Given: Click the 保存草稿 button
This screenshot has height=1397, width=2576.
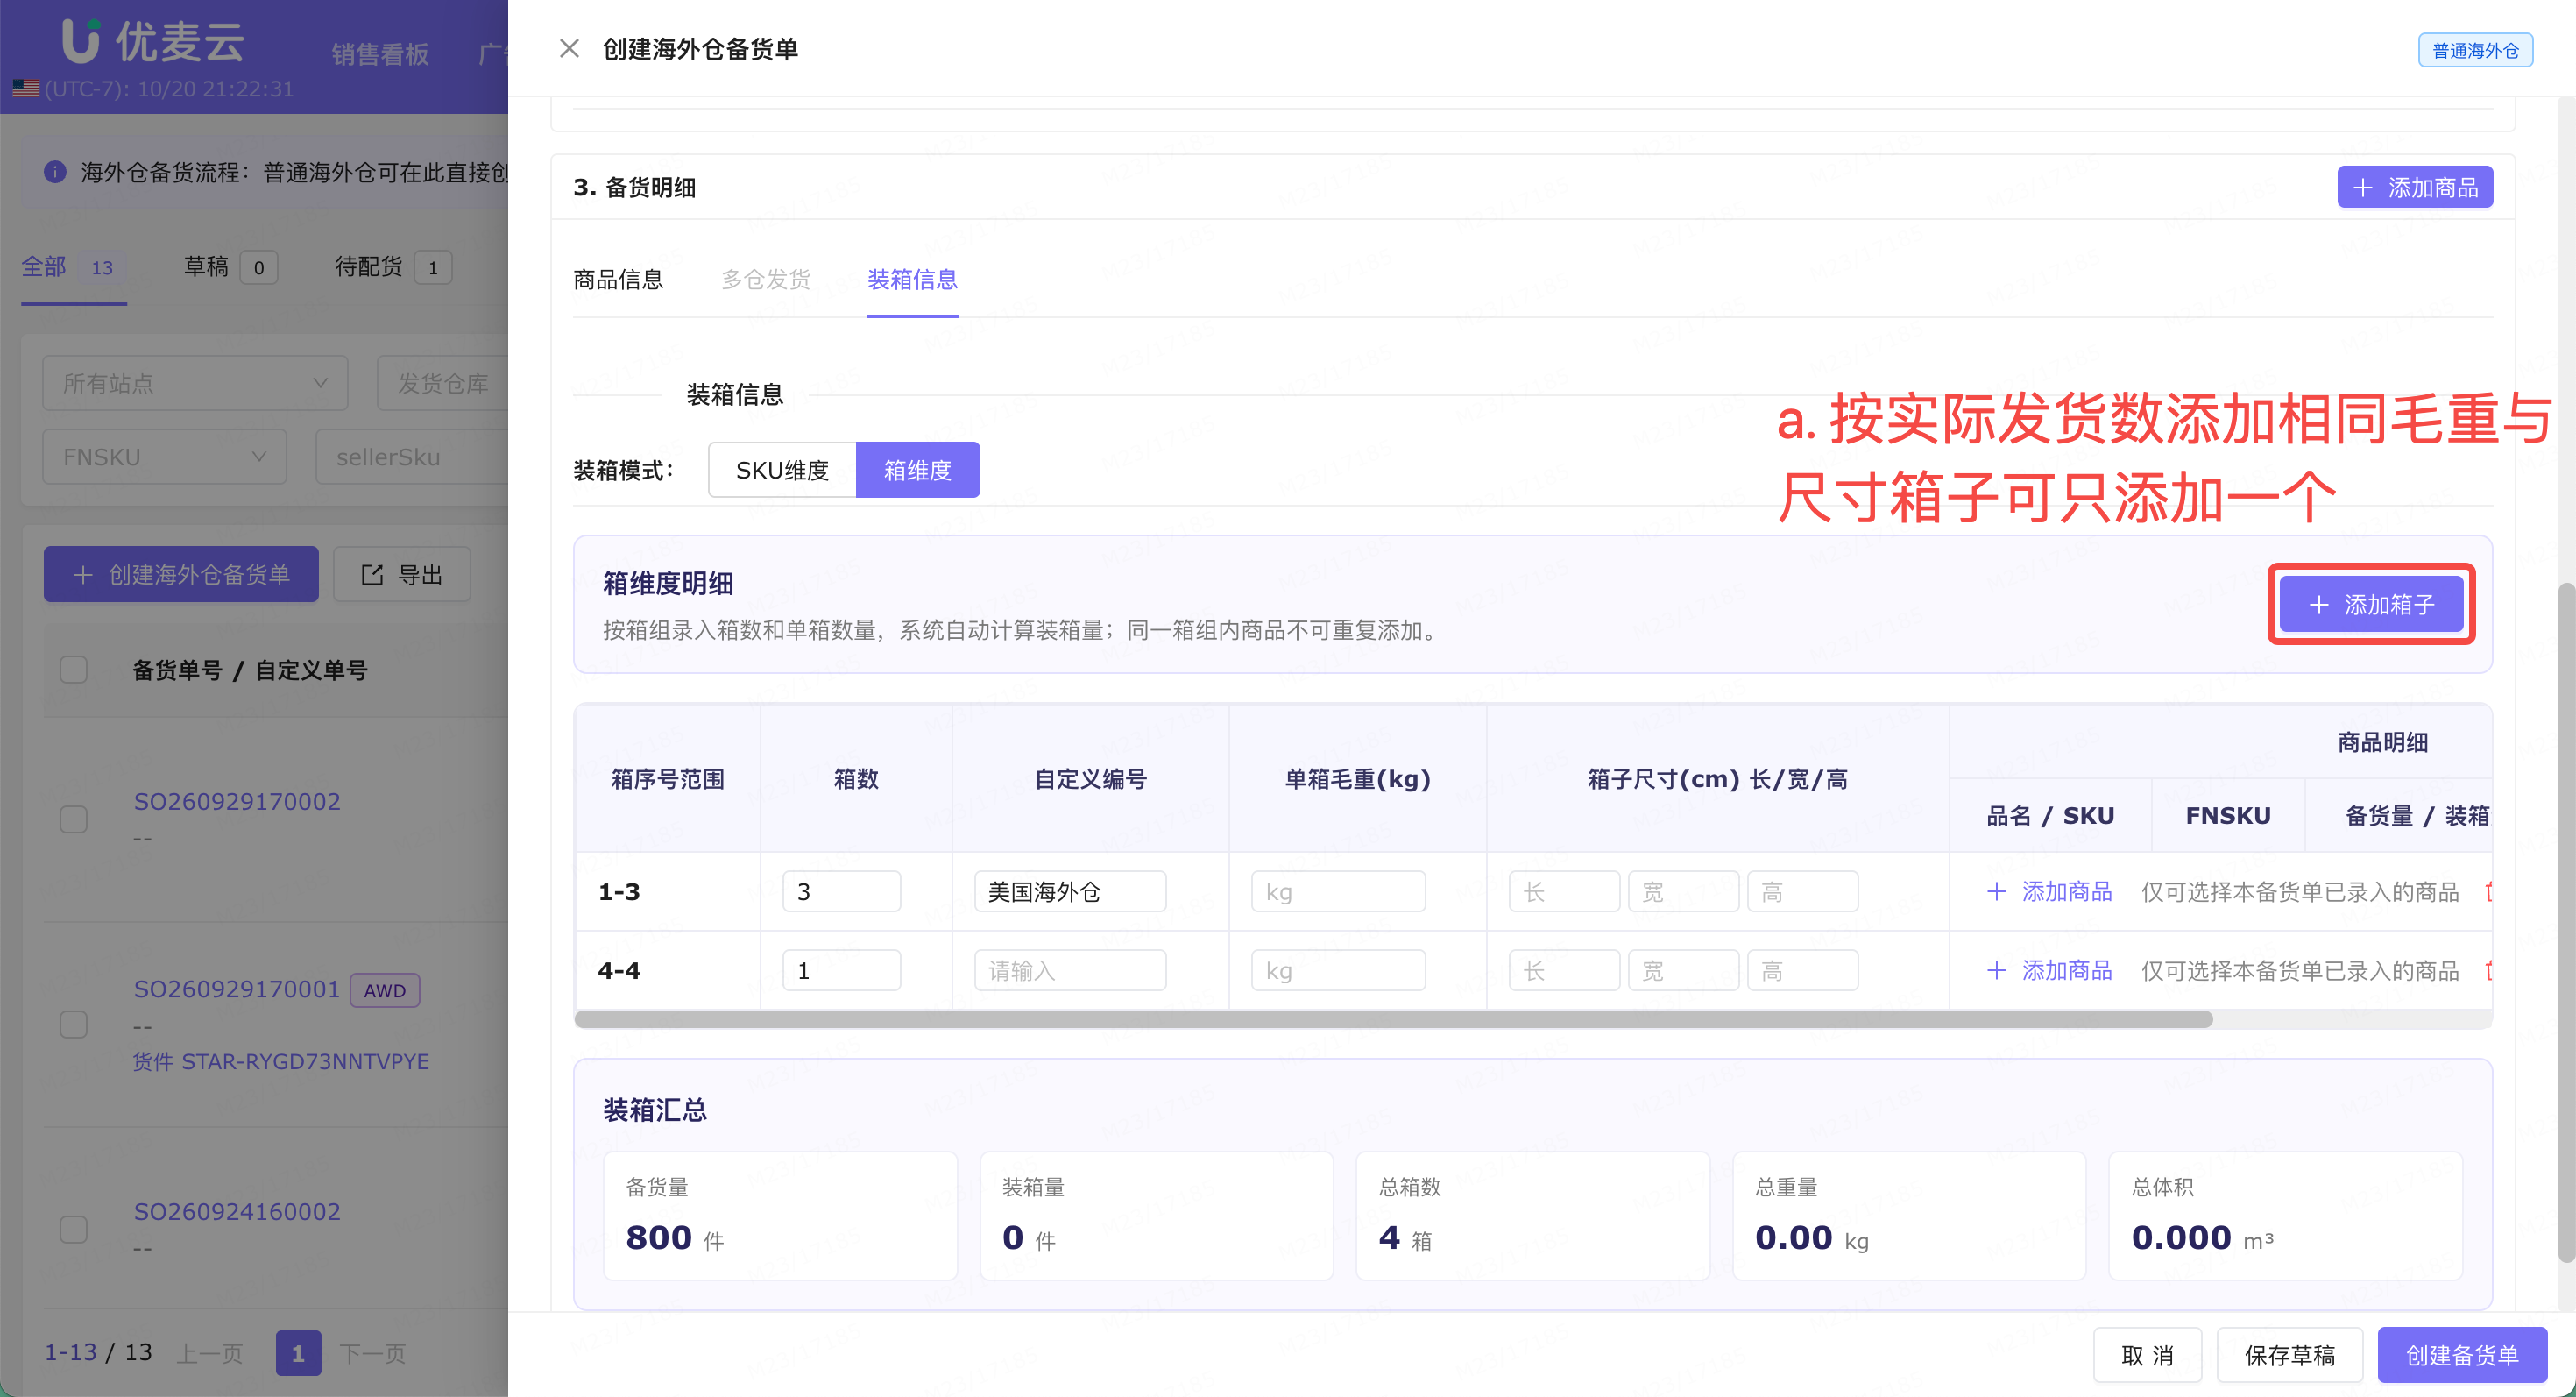Looking at the screenshot, I should coord(2289,1355).
